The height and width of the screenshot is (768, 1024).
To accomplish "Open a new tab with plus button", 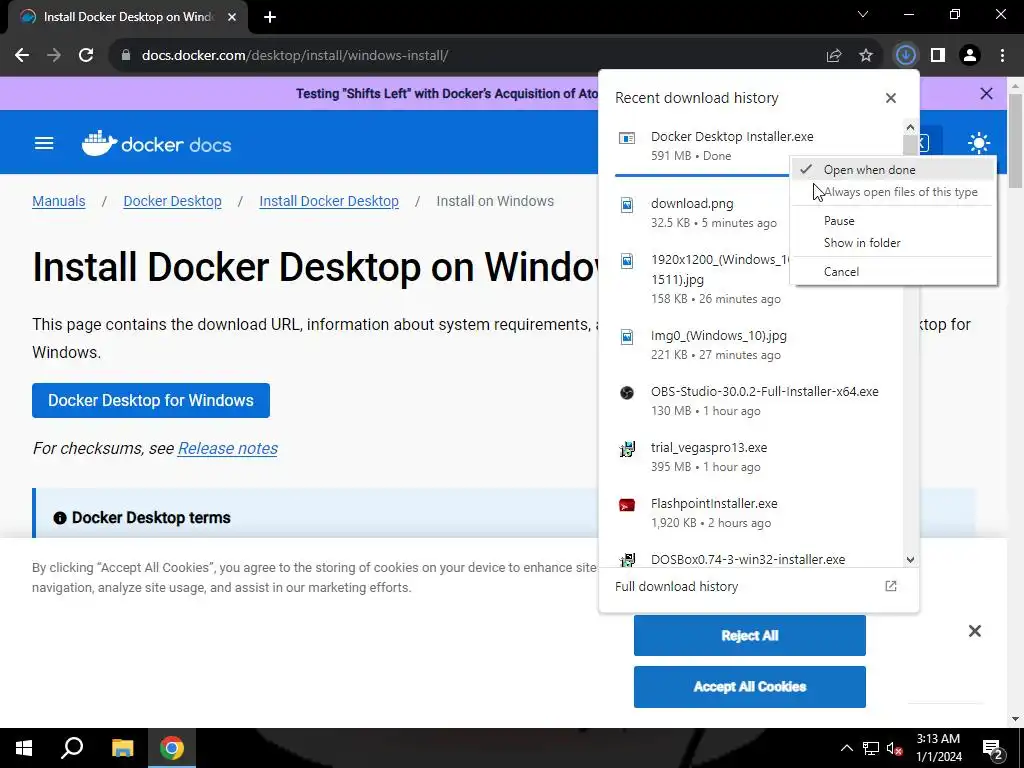I will point(270,17).
